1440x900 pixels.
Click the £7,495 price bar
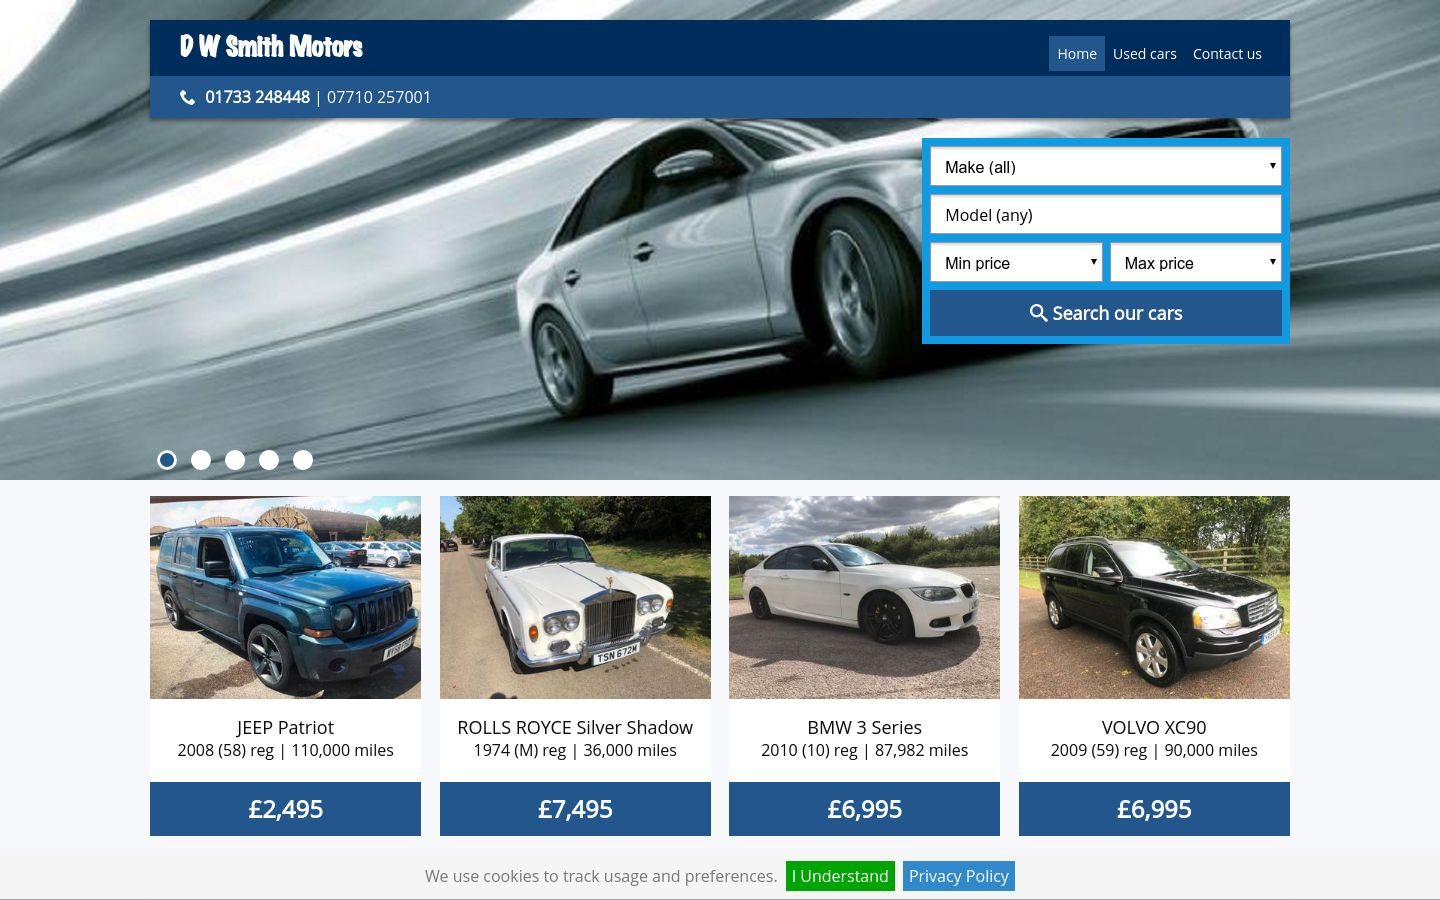575,809
